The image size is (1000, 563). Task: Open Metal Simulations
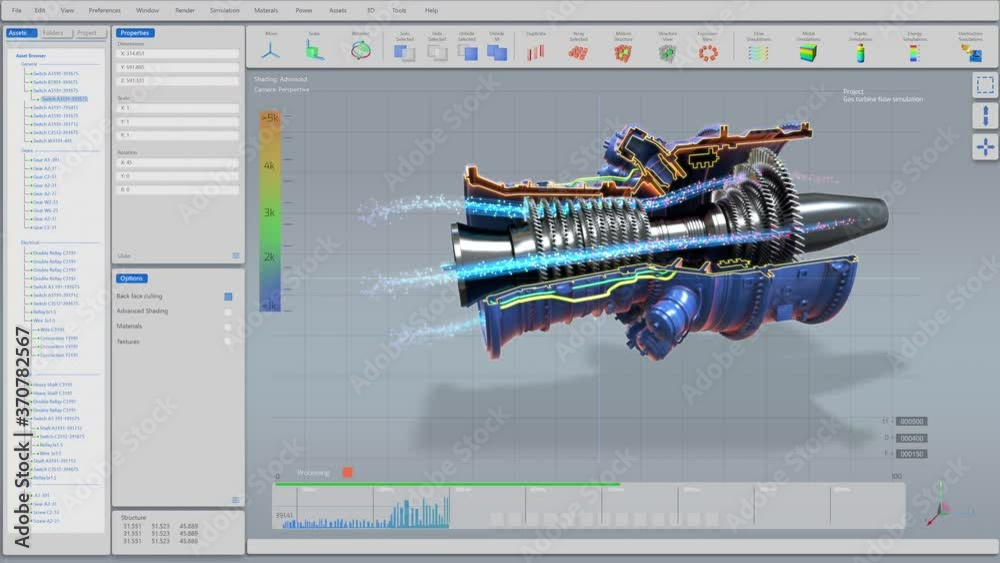808,53
